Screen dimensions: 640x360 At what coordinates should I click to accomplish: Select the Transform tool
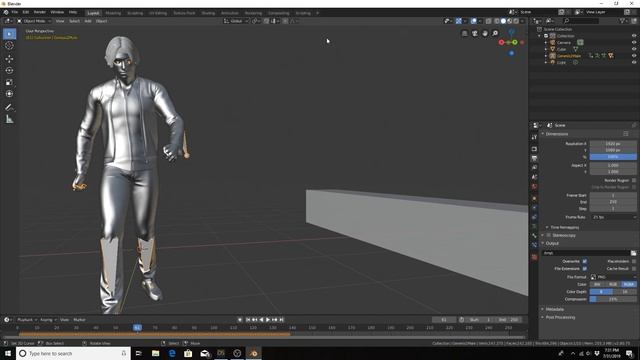point(9,94)
